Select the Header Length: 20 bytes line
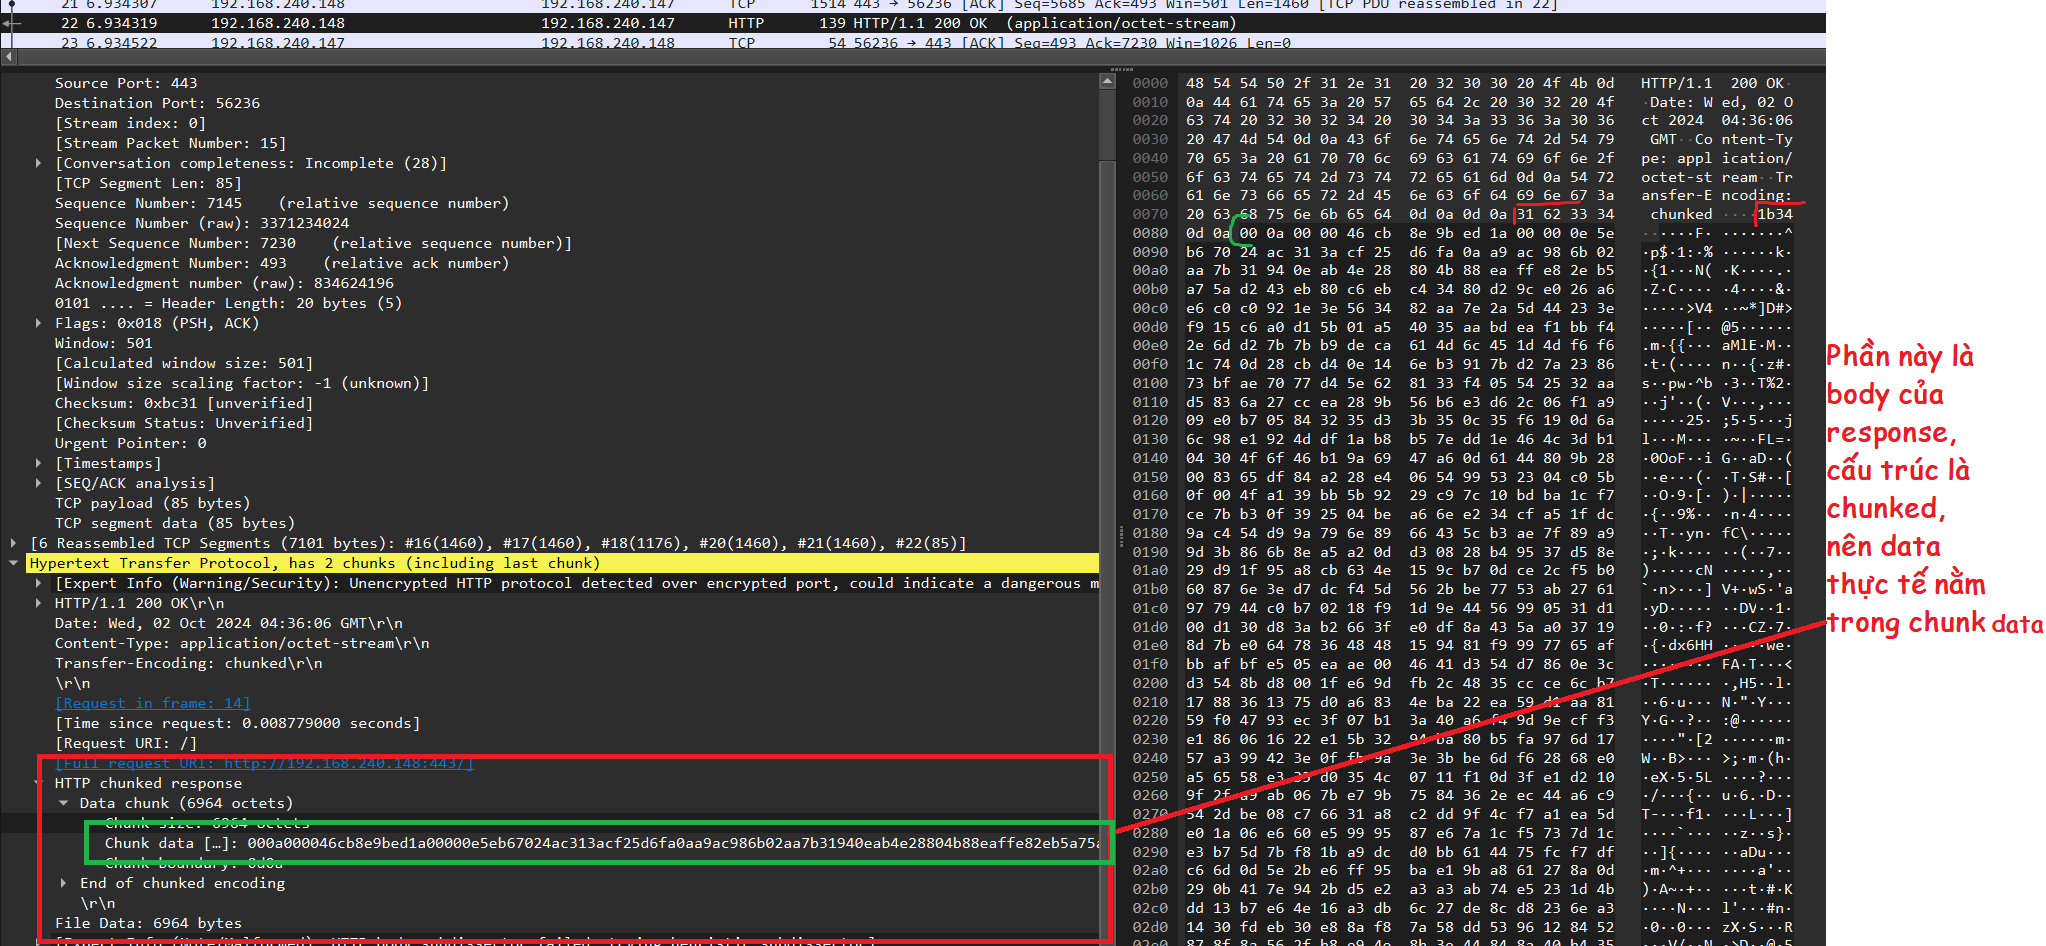 click(x=228, y=303)
